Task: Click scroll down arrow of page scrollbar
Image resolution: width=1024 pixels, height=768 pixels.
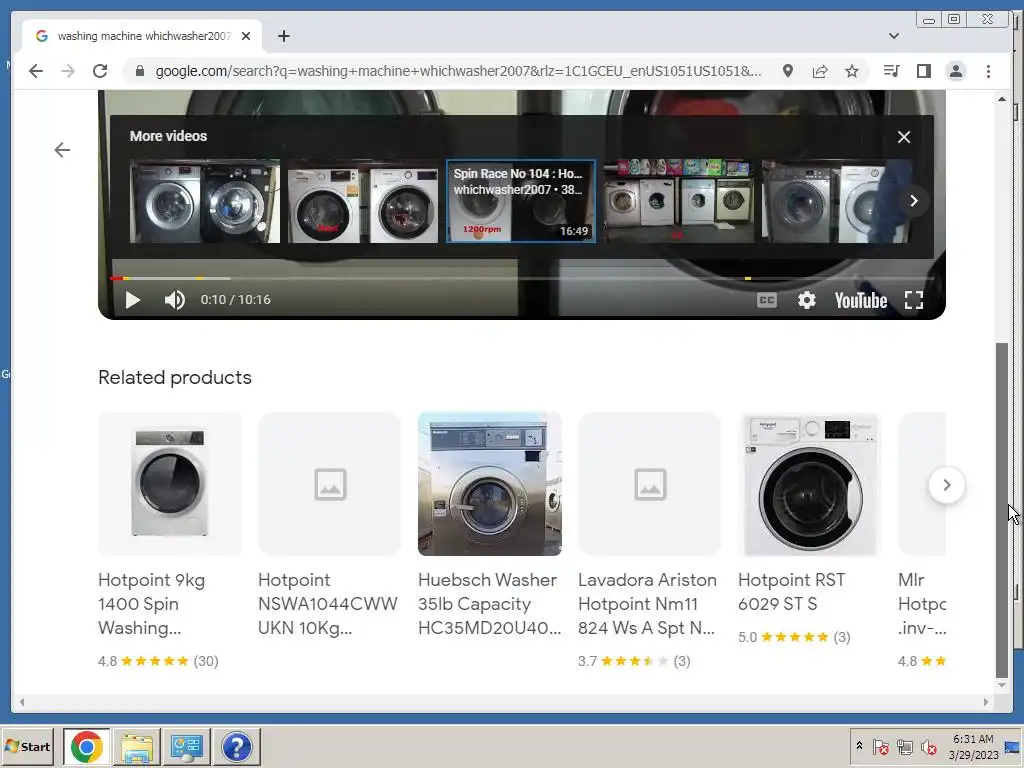Action: coord(1002,685)
